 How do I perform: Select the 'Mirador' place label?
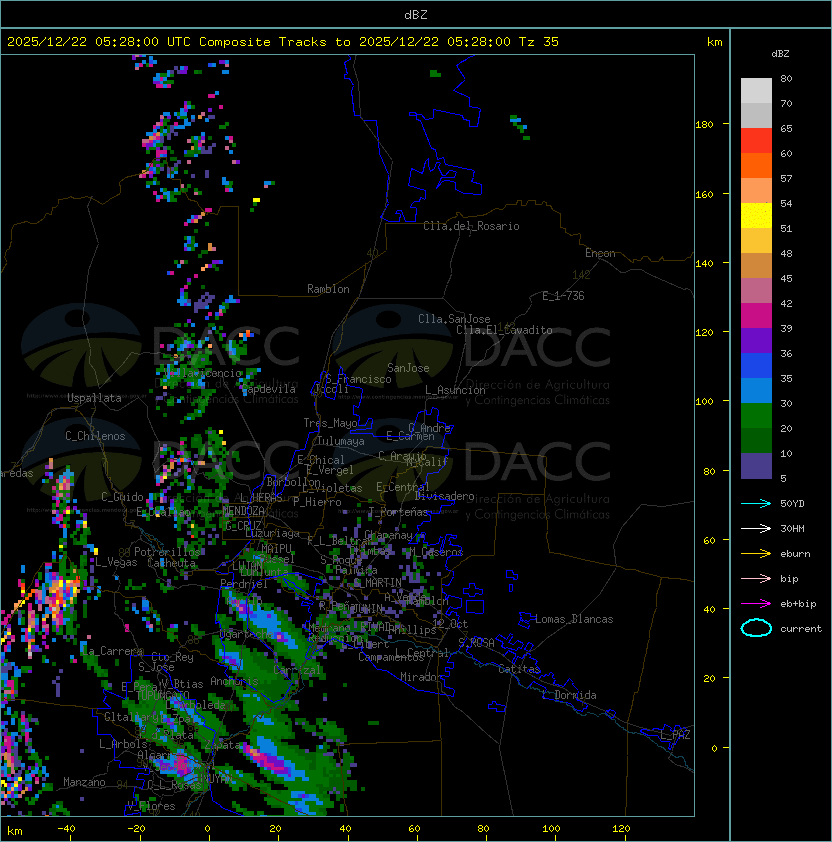click(421, 677)
